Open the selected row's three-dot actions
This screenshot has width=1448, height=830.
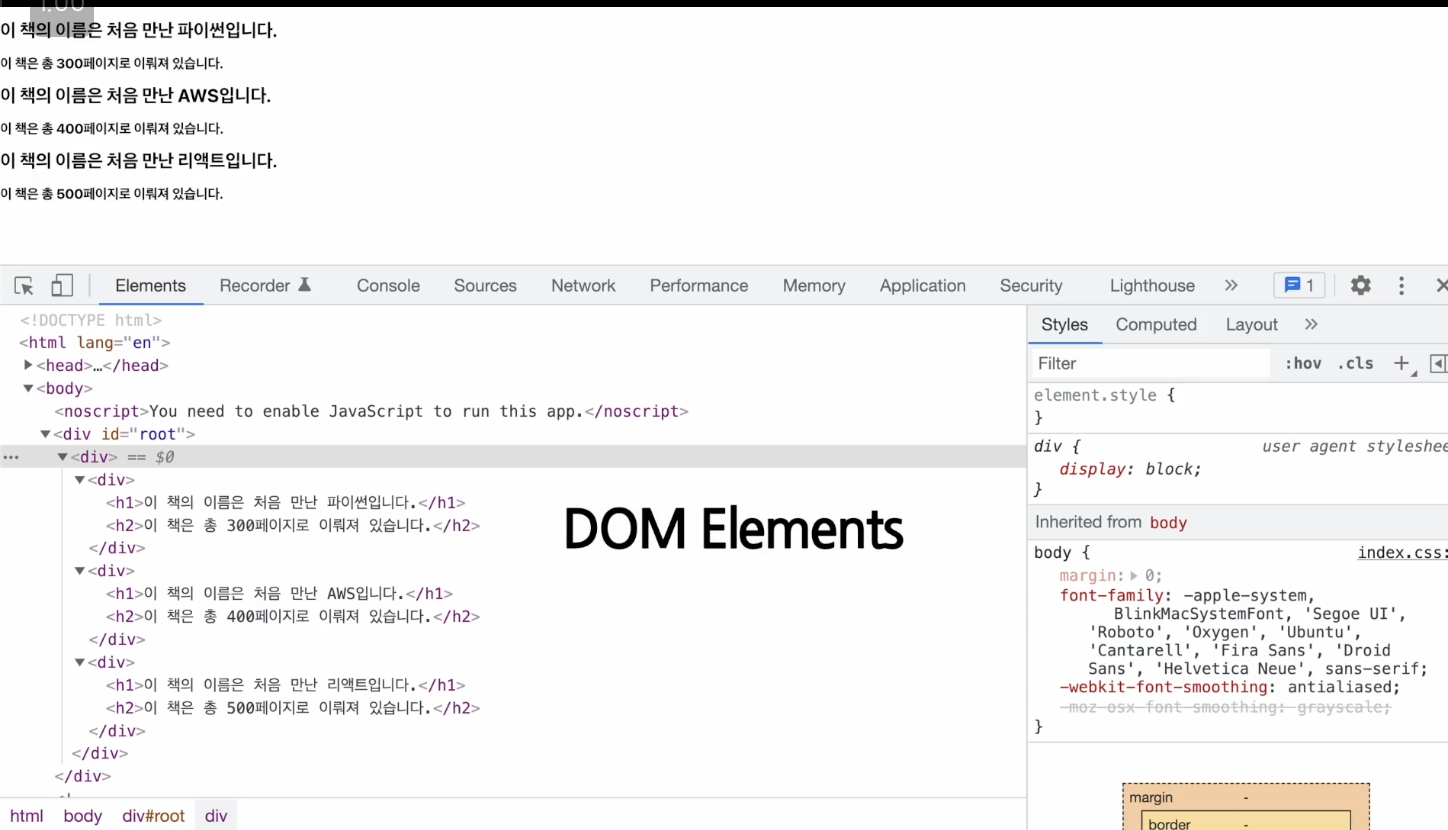[x=11, y=457]
